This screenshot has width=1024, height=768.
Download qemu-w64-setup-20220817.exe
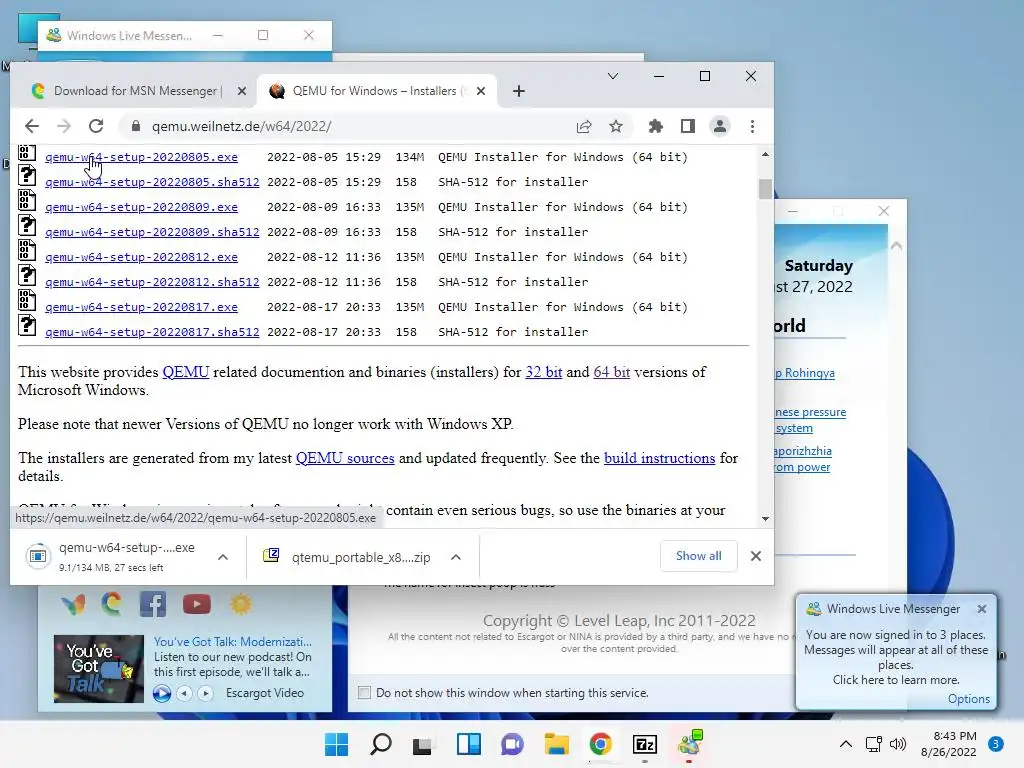(141, 307)
